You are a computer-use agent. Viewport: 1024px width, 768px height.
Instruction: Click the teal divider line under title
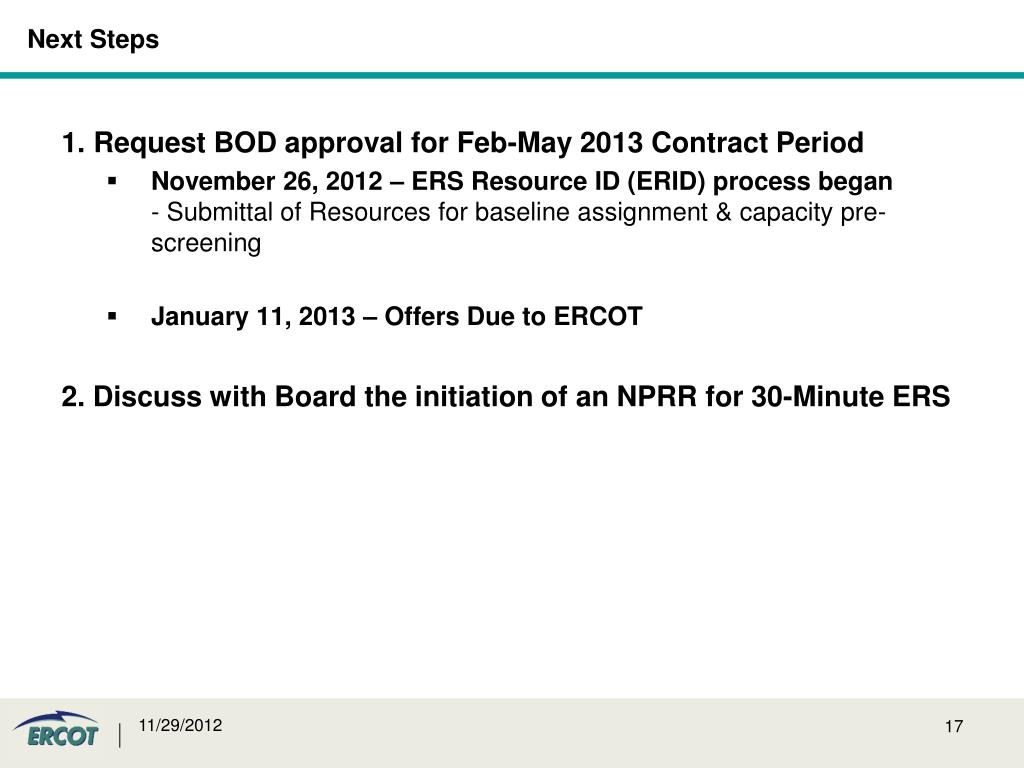(x=512, y=75)
